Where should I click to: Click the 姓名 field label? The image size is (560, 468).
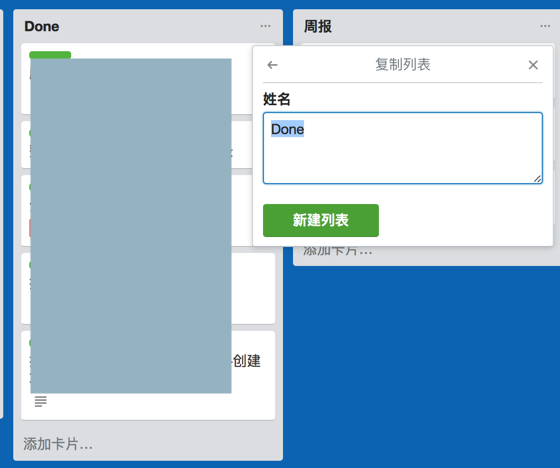277,99
